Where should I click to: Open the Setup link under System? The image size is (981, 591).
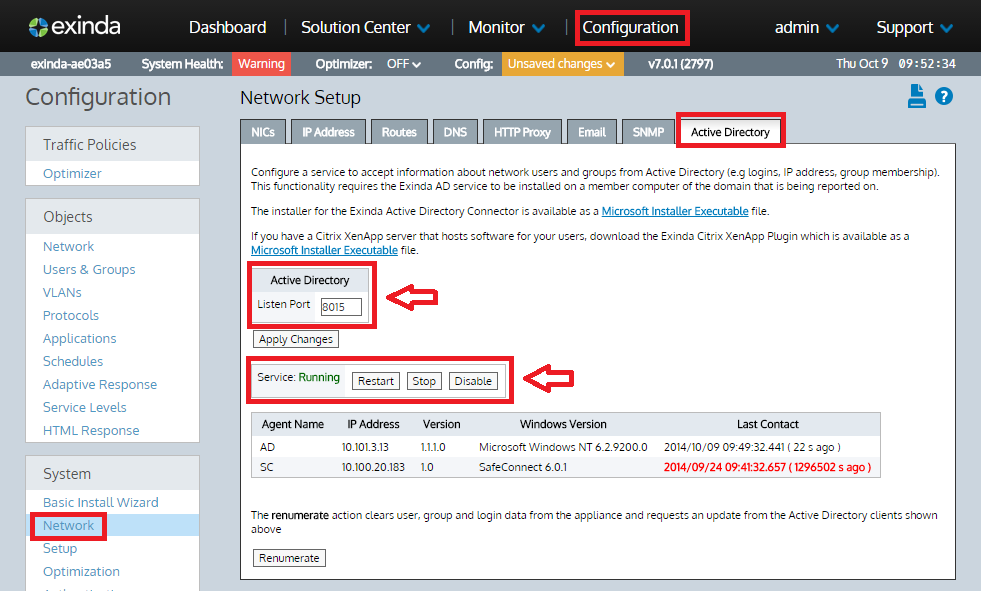point(59,548)
